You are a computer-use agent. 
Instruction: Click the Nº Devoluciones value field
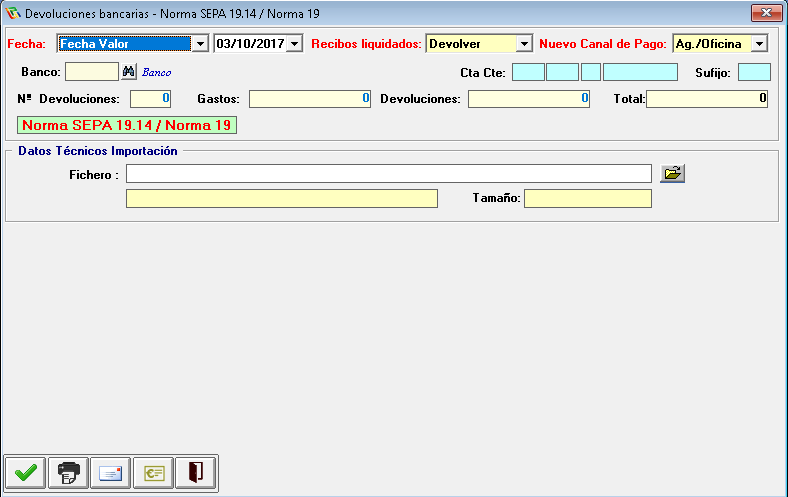(150, 98)
